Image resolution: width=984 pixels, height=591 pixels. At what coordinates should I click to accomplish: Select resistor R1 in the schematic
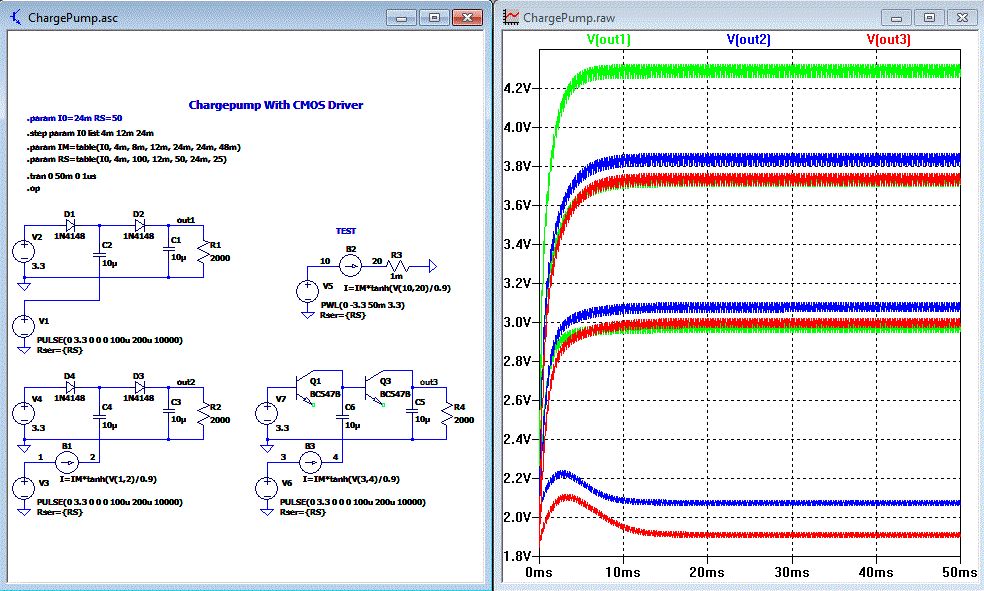coord(203,251)
